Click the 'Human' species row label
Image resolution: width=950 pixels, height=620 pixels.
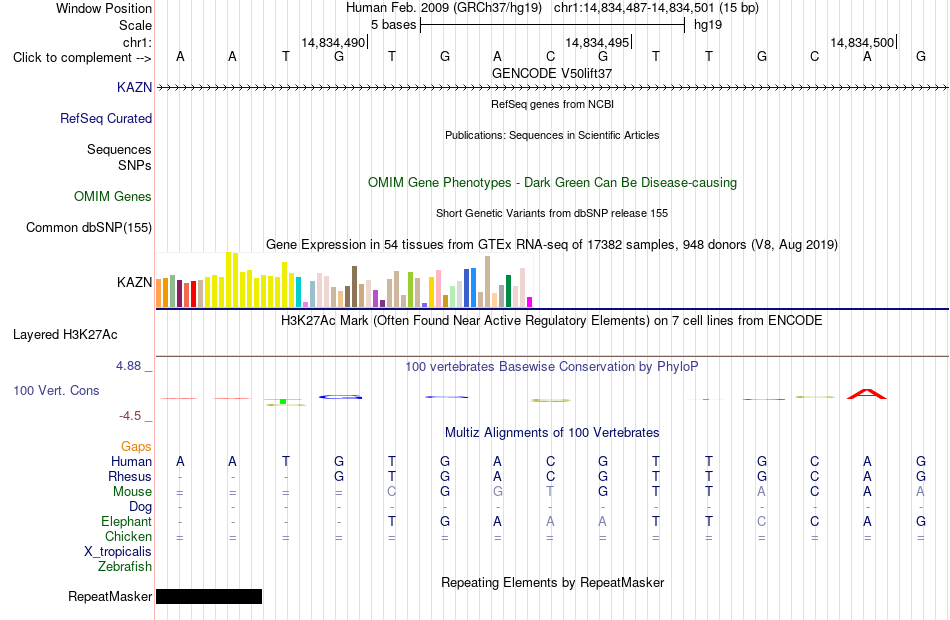pyautogui.click(x=131, y=461)
